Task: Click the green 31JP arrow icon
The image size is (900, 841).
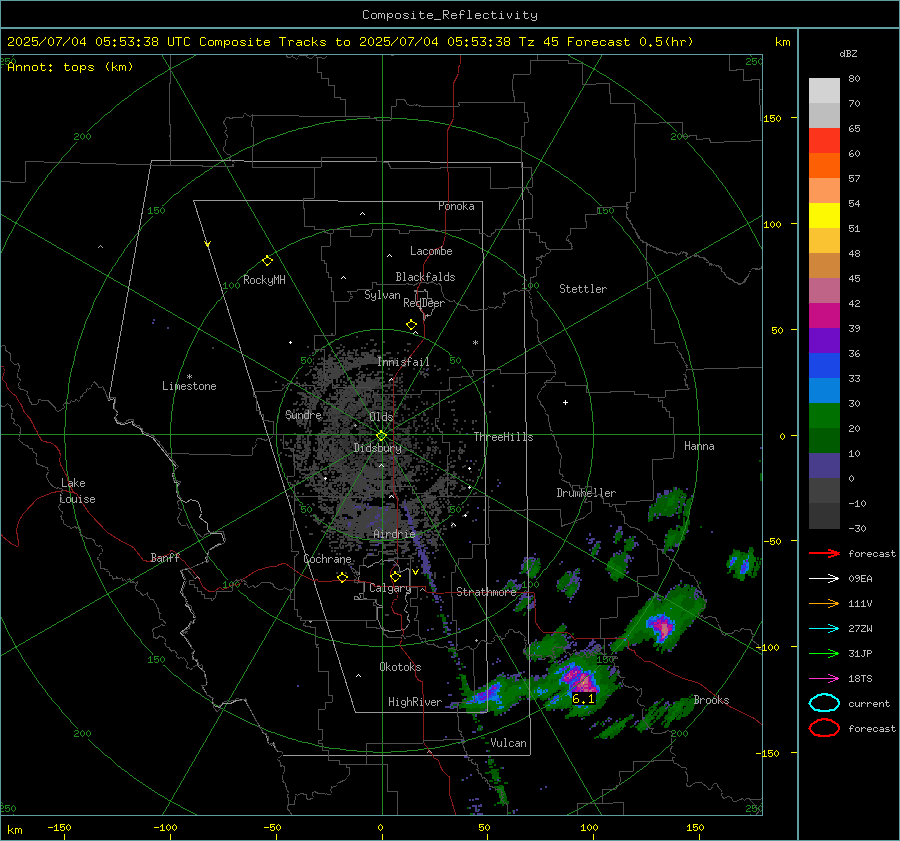Action: 824,653
